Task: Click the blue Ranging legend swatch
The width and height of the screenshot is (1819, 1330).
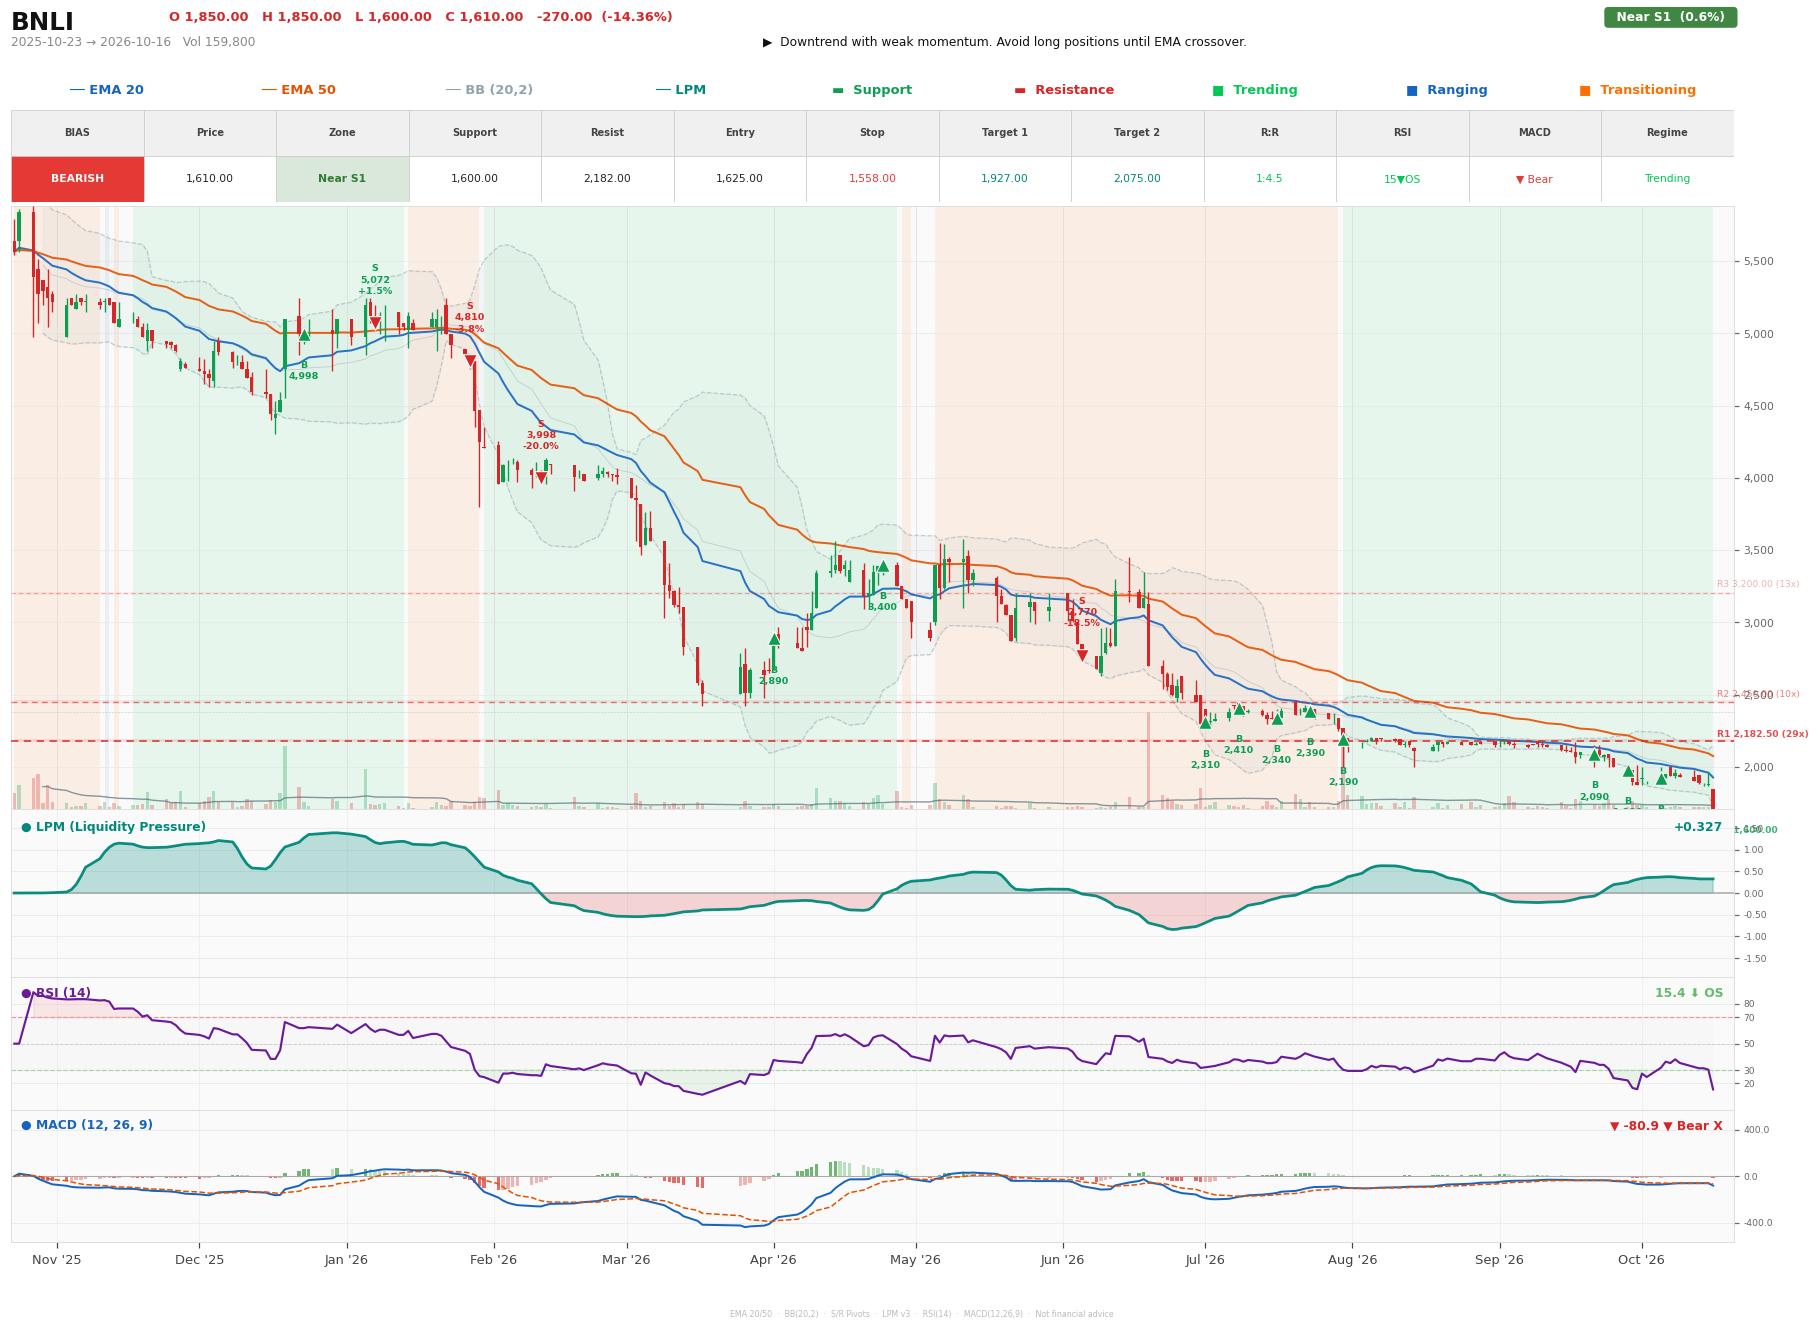Action: coord(1411,90)
